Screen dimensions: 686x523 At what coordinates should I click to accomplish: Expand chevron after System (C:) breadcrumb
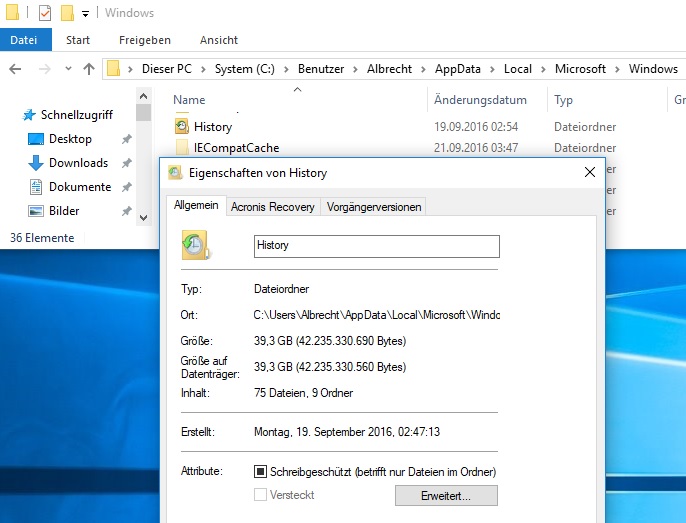[286, 69]
